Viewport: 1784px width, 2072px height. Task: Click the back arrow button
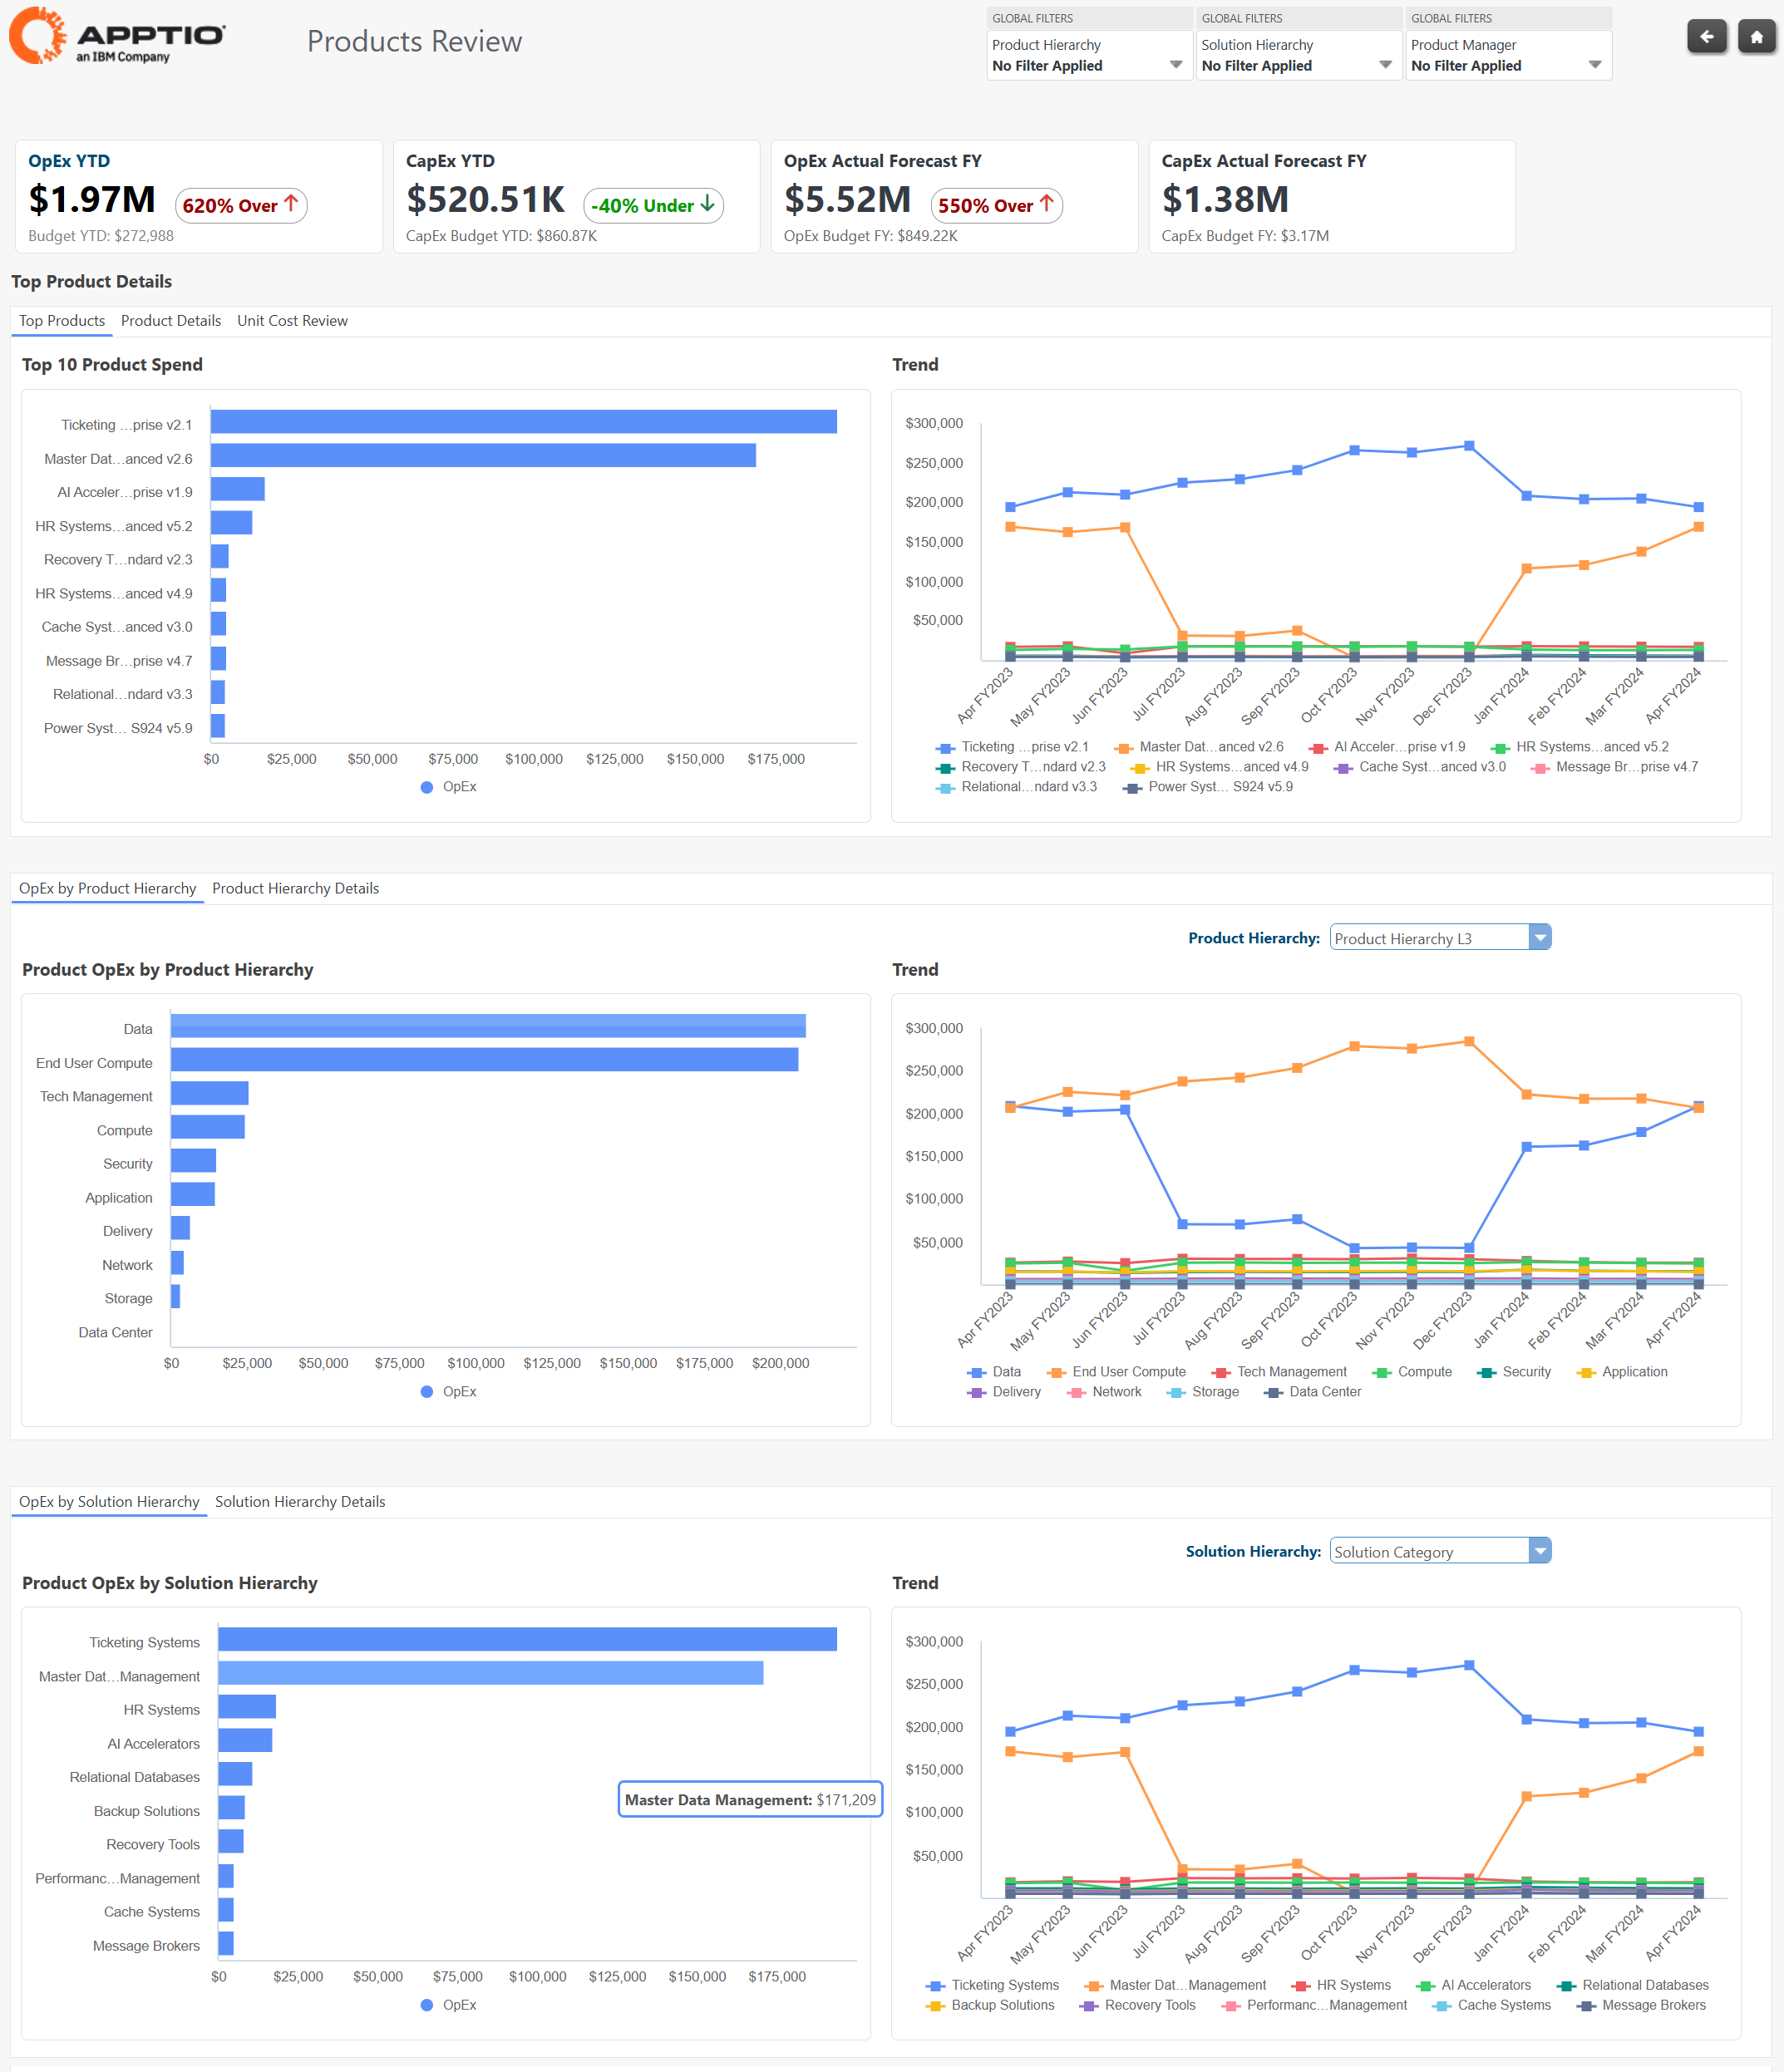coord(1706,37)
